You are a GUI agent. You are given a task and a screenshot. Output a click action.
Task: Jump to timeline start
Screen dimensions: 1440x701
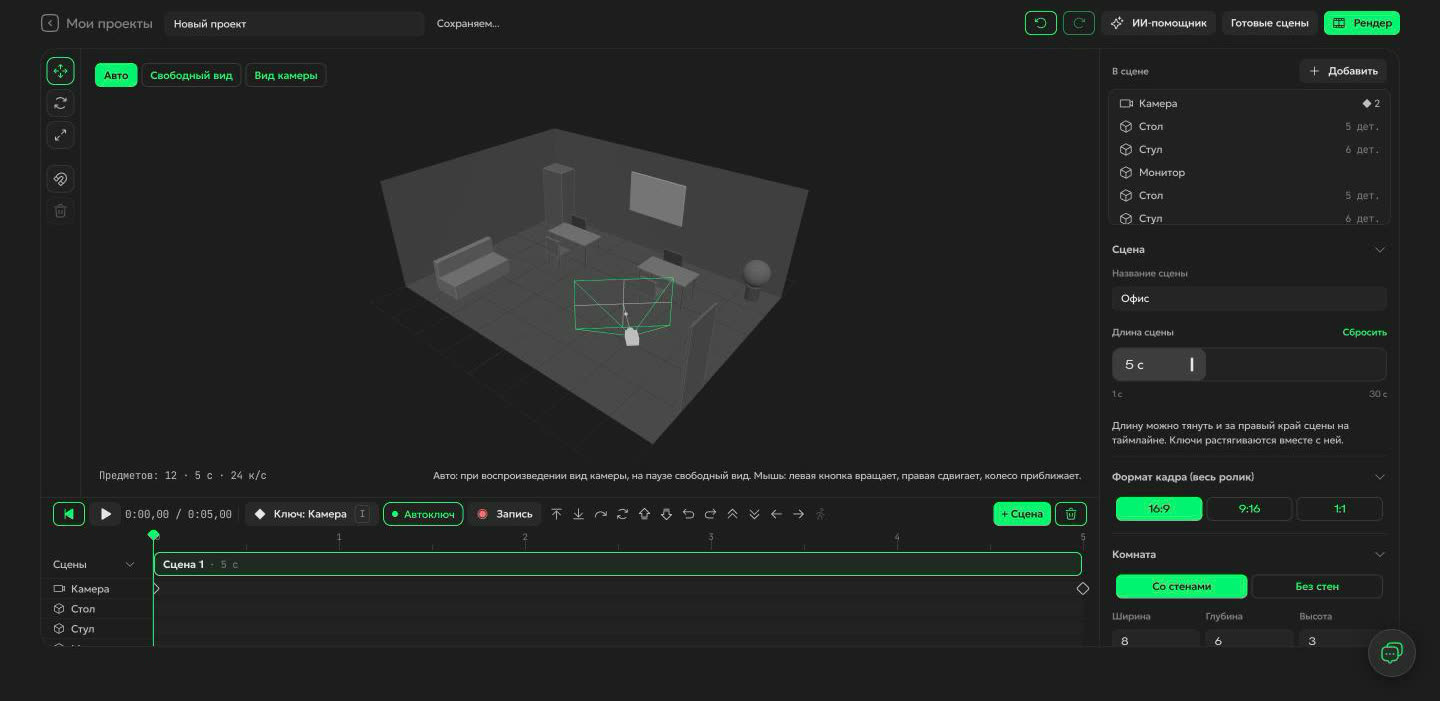coord(69,514)
